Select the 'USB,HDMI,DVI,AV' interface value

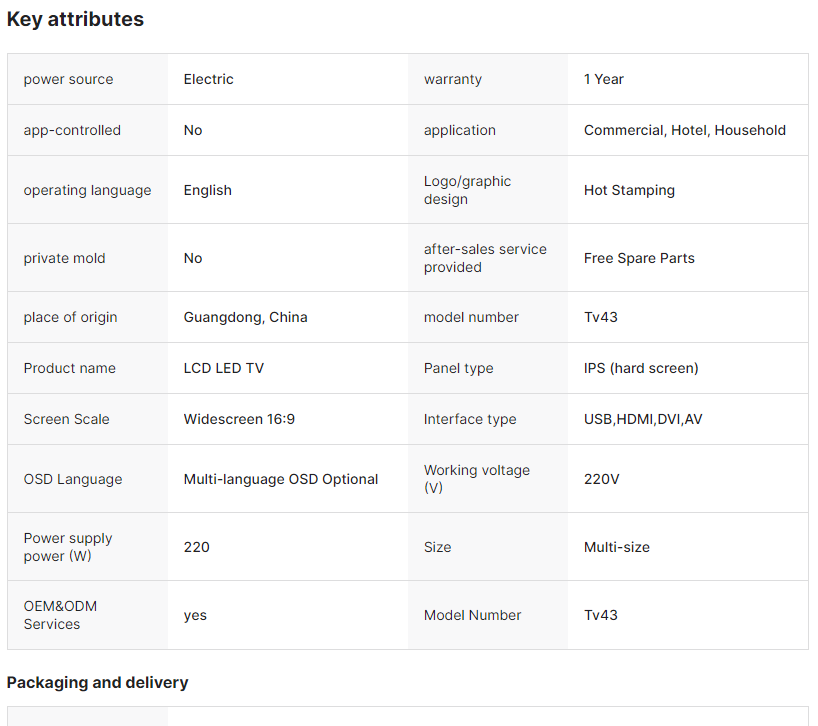point(642,419)
